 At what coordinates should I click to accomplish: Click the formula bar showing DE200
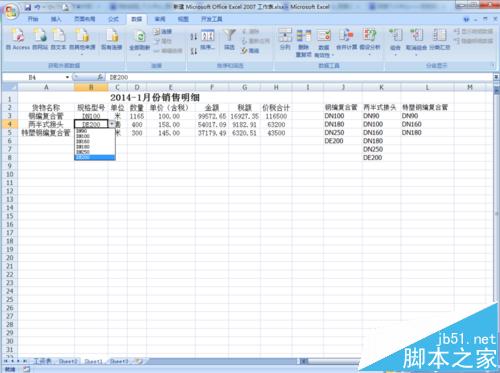click(299, 77)
